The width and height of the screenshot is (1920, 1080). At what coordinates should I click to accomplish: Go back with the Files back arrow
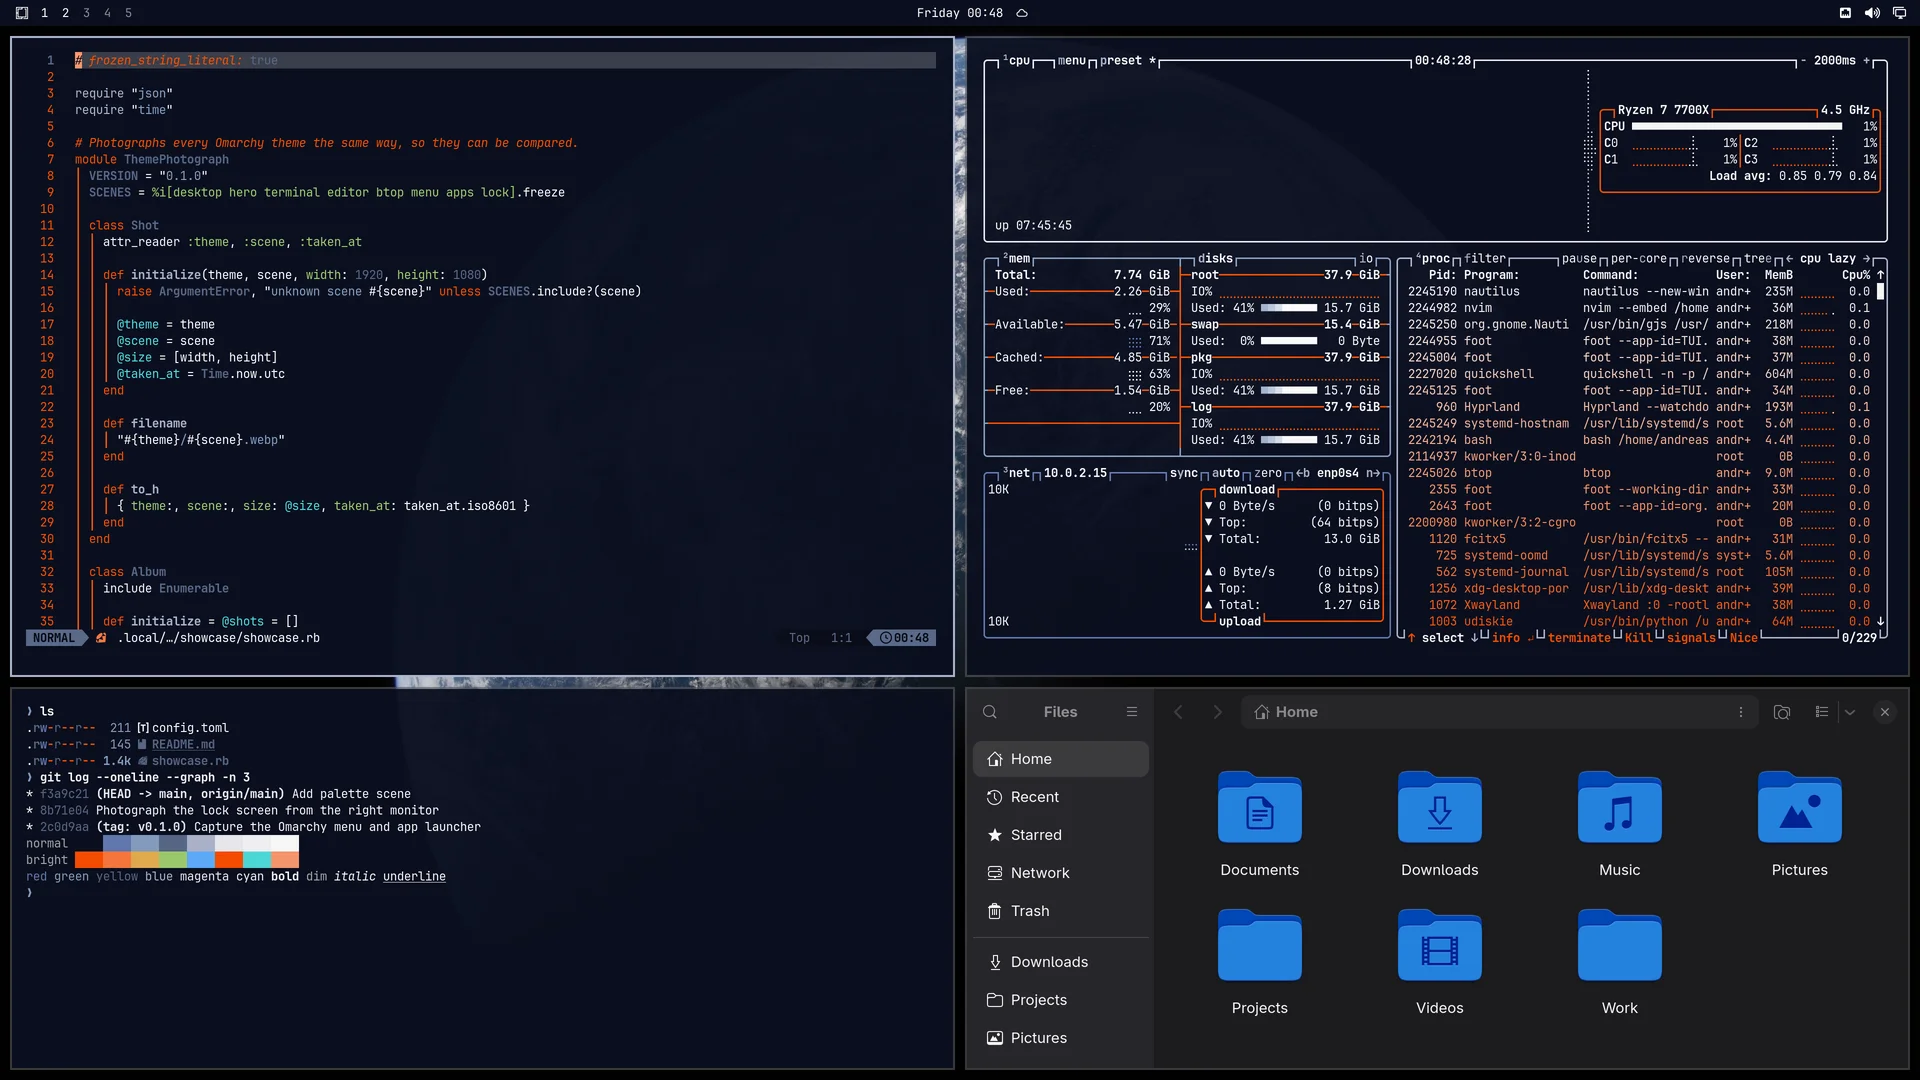click(x=1178, y=712)
